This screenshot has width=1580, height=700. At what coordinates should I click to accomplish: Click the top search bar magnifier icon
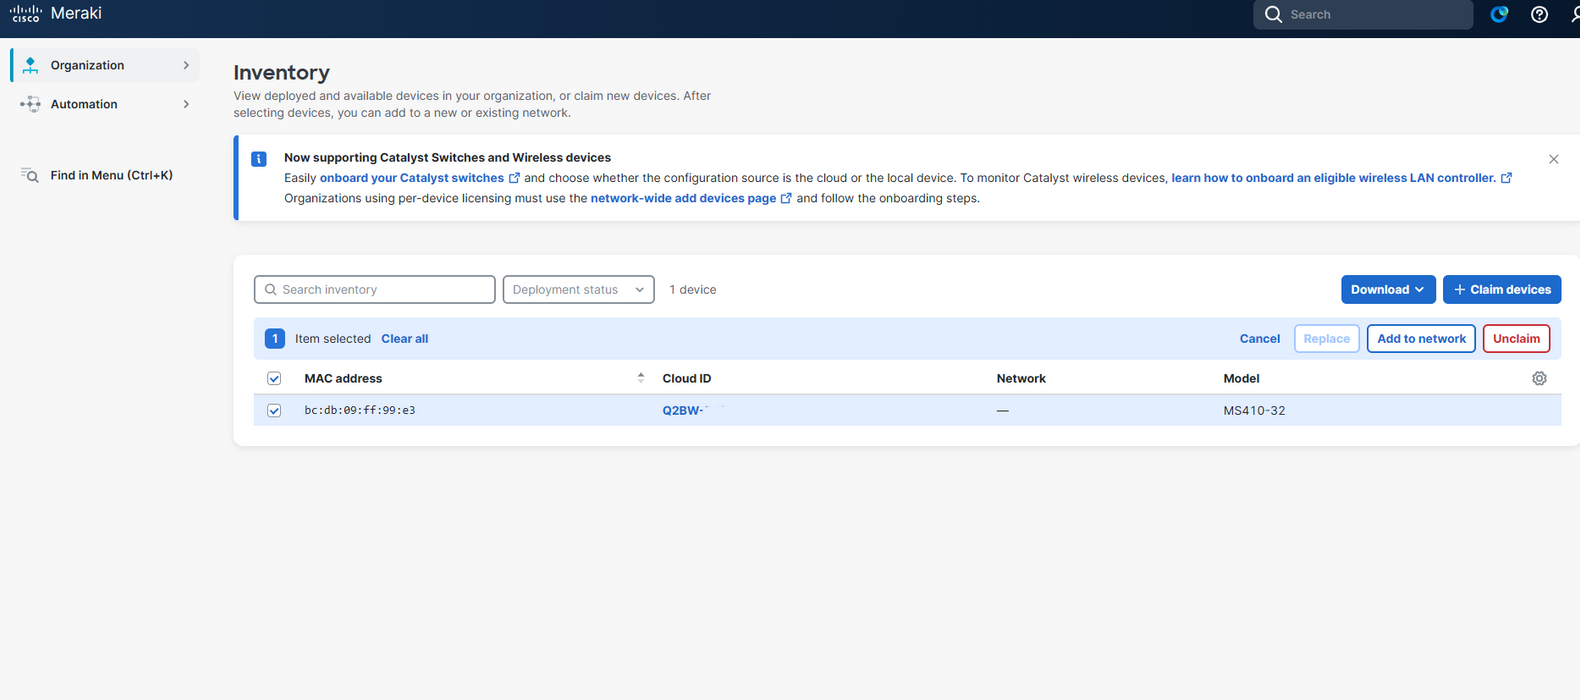click(1273, 14)
